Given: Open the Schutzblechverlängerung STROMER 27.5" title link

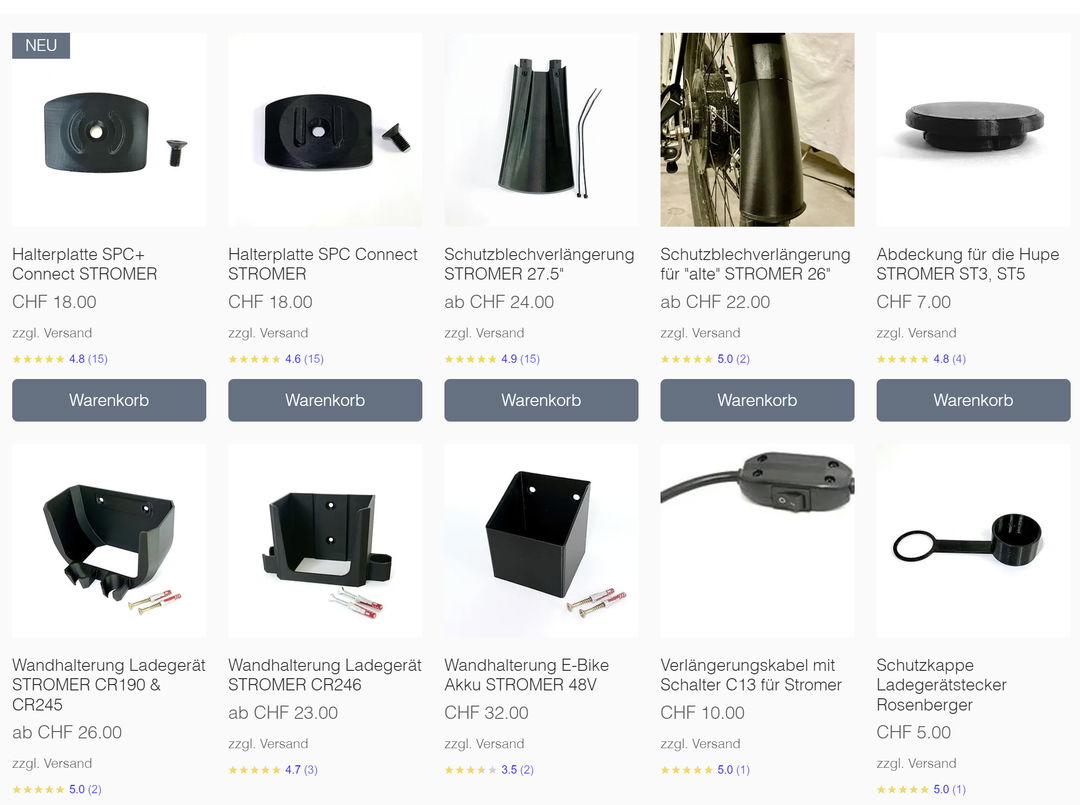Looking at the screenshot, I should point(539,264).
